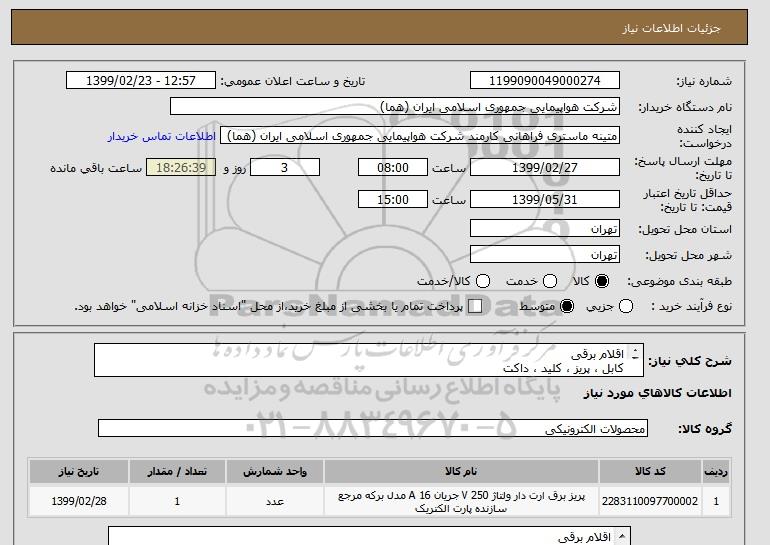Image resolution: width=770 pixels, height=545 pixels.
Task: Click the response deadline date 1399/02/27
Action: tap(545, 167)
